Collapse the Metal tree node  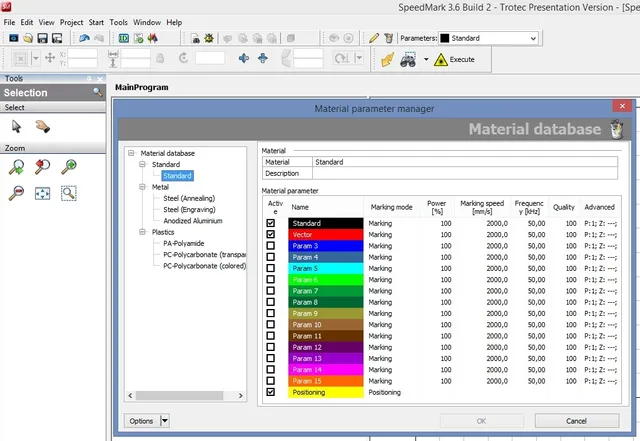(x=142, y=186)
